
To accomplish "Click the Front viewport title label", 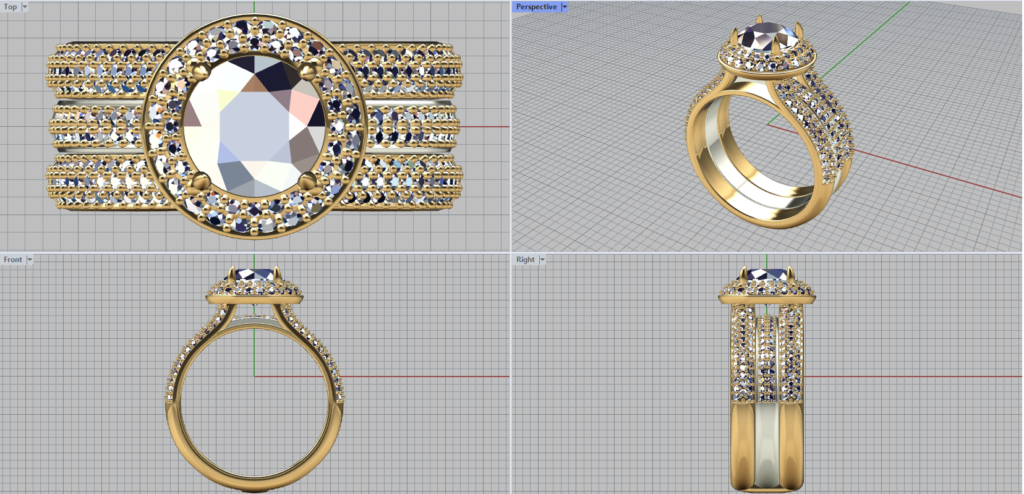I will [x=13, y=259].
